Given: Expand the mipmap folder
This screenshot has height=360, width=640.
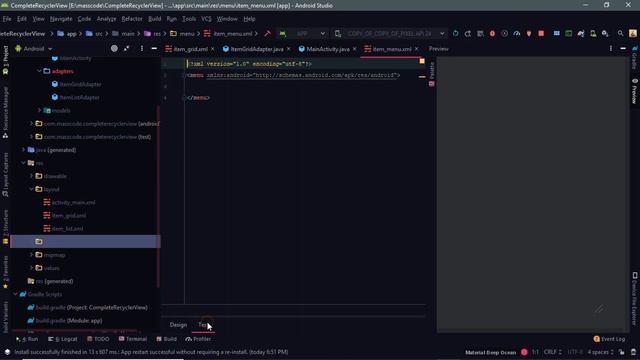Looking at the screenshot, I should point(31,255).
